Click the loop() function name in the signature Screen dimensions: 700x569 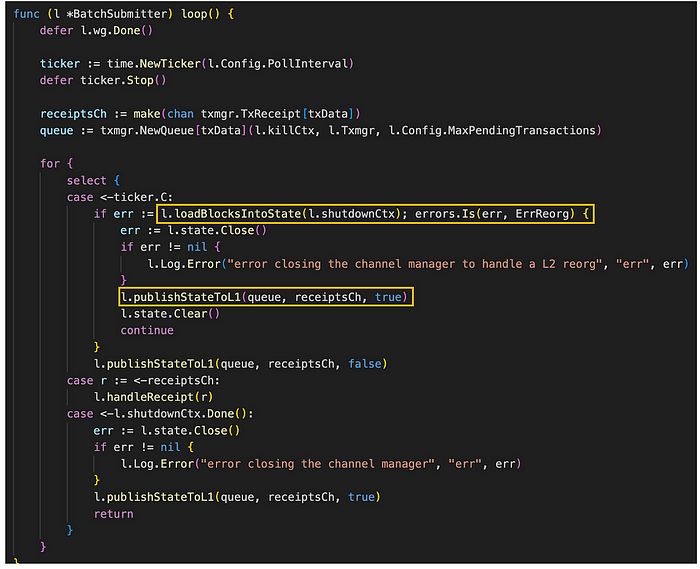(x=200, y=14)
